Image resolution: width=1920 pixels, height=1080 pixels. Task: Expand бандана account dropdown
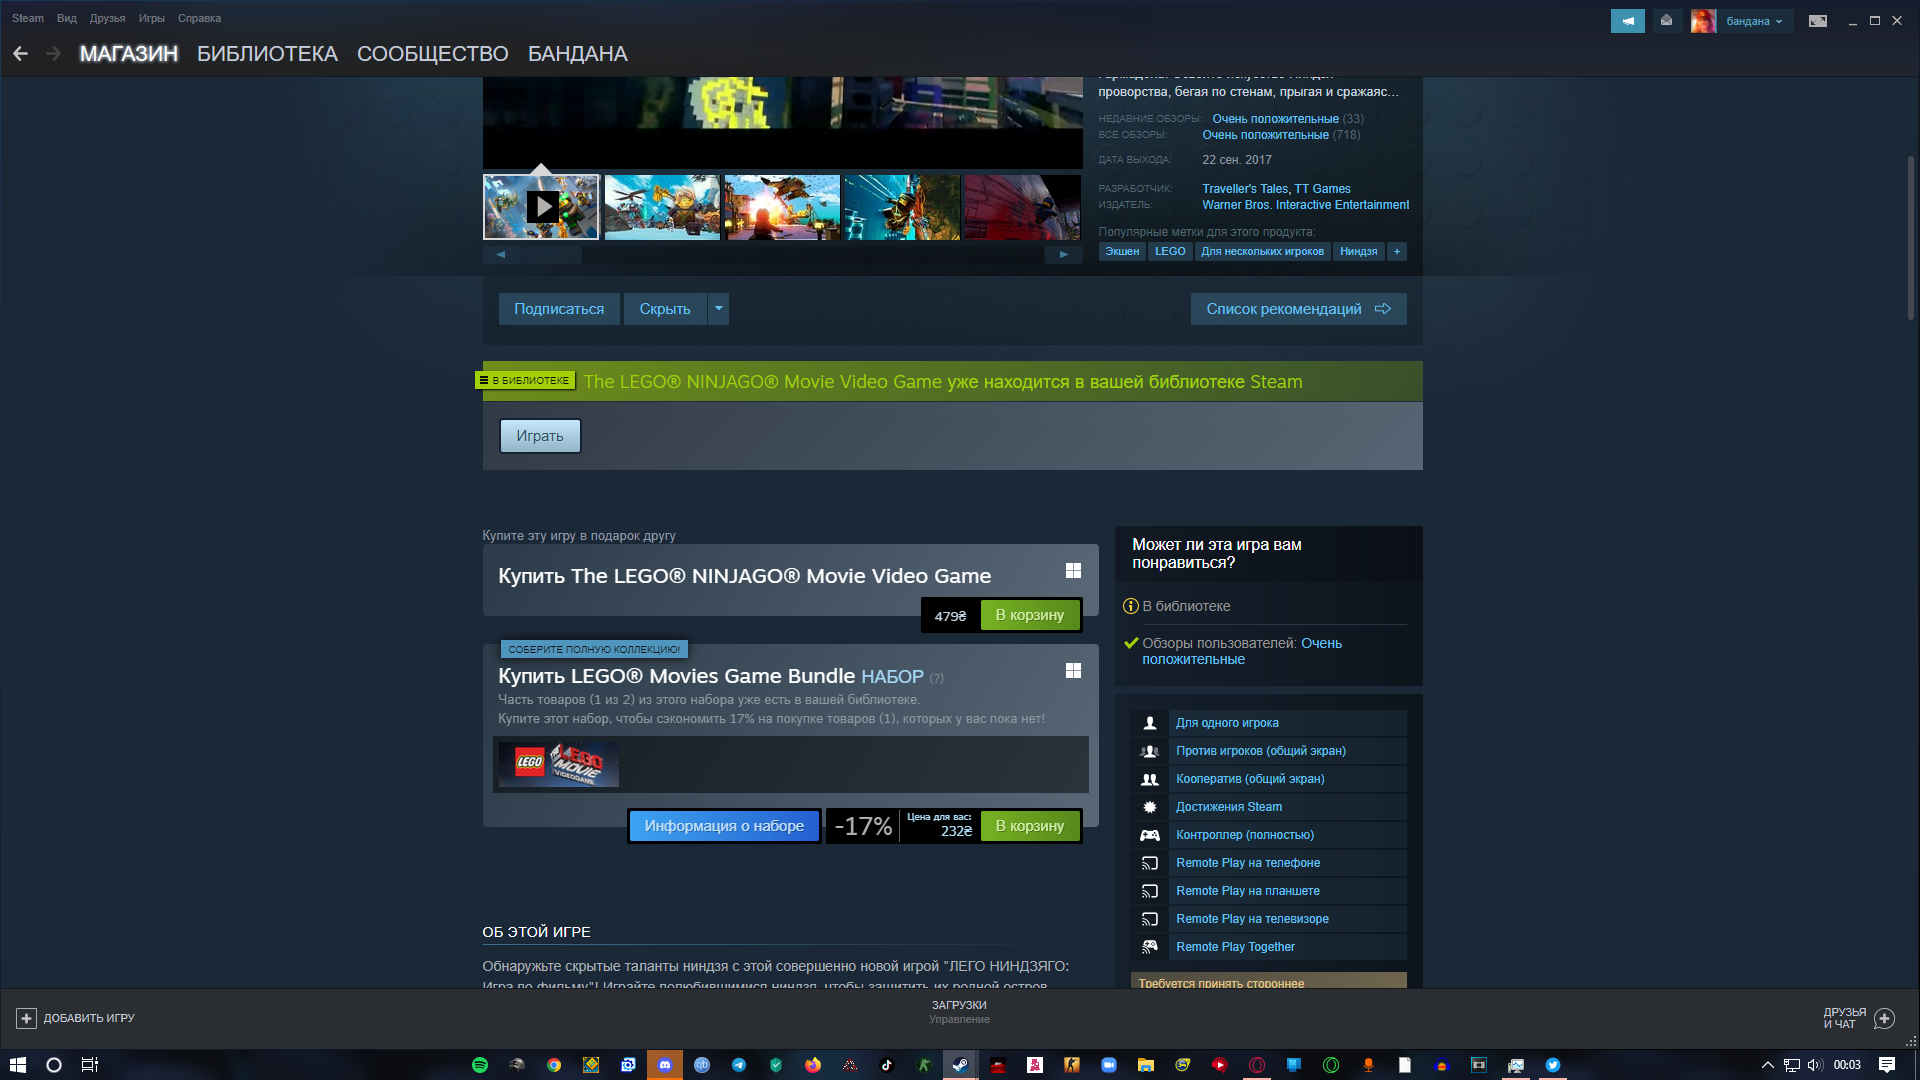[x=1754, y=21]
